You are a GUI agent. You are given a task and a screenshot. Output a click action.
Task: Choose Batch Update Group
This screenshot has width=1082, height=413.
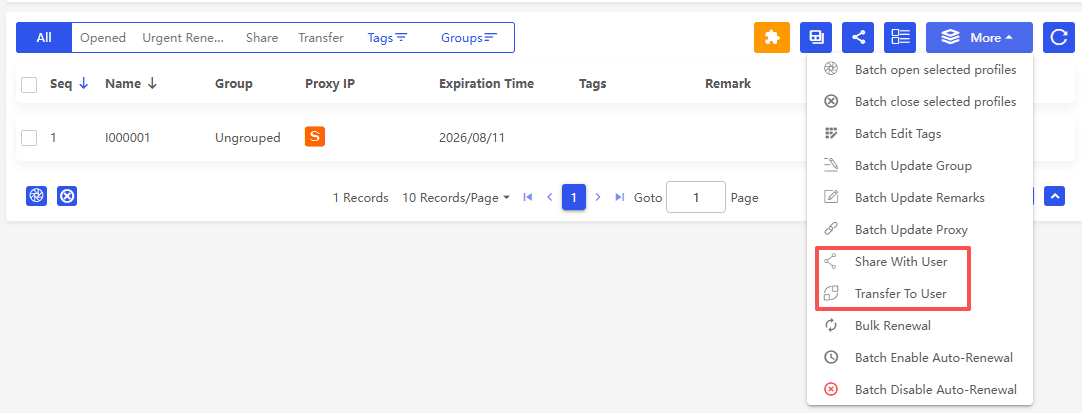(x=920, y=165)
